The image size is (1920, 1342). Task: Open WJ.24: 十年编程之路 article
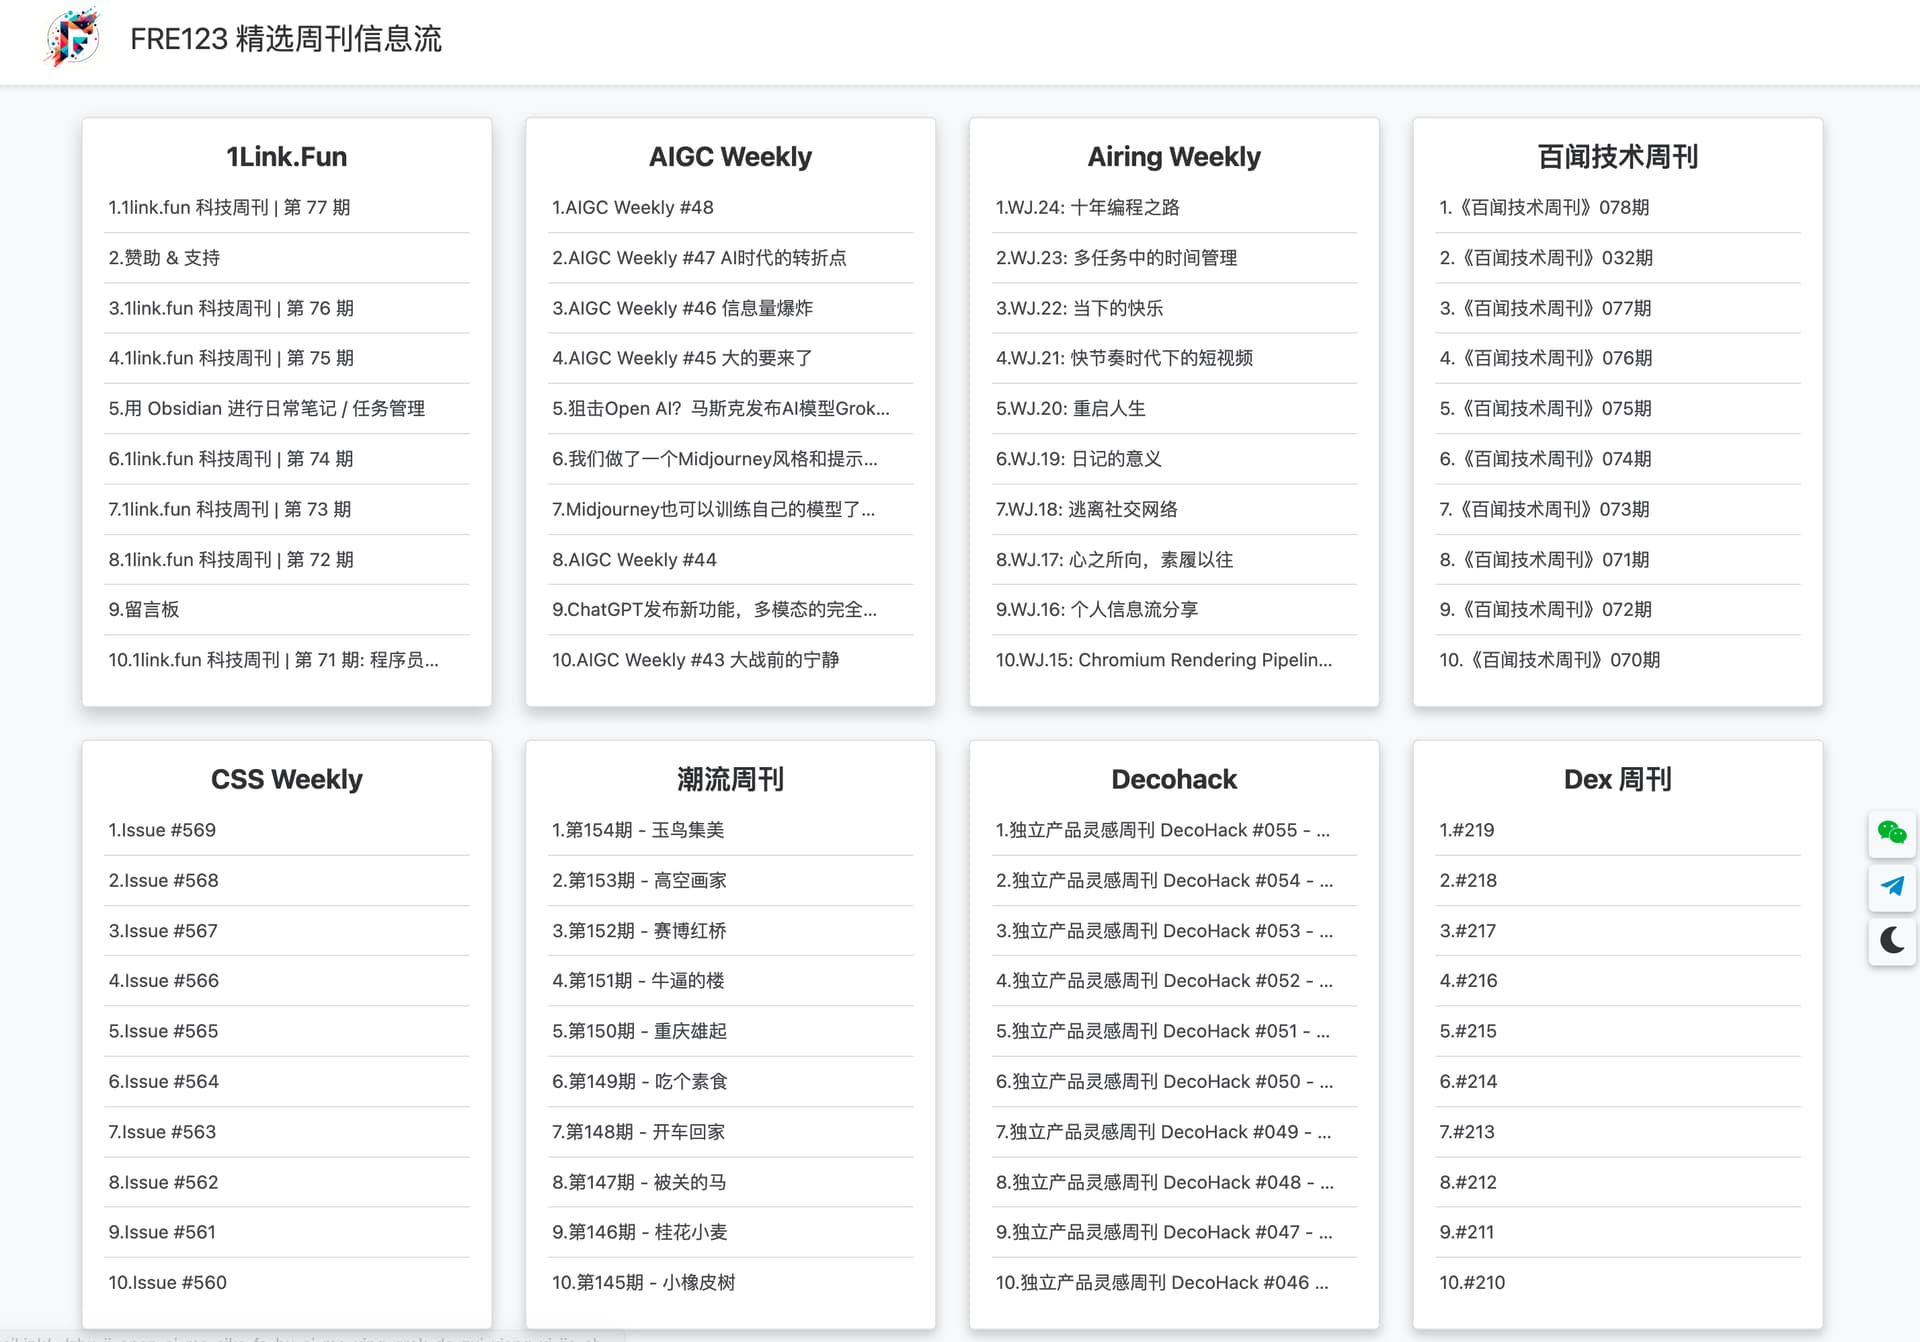(x=1087, y=208)
